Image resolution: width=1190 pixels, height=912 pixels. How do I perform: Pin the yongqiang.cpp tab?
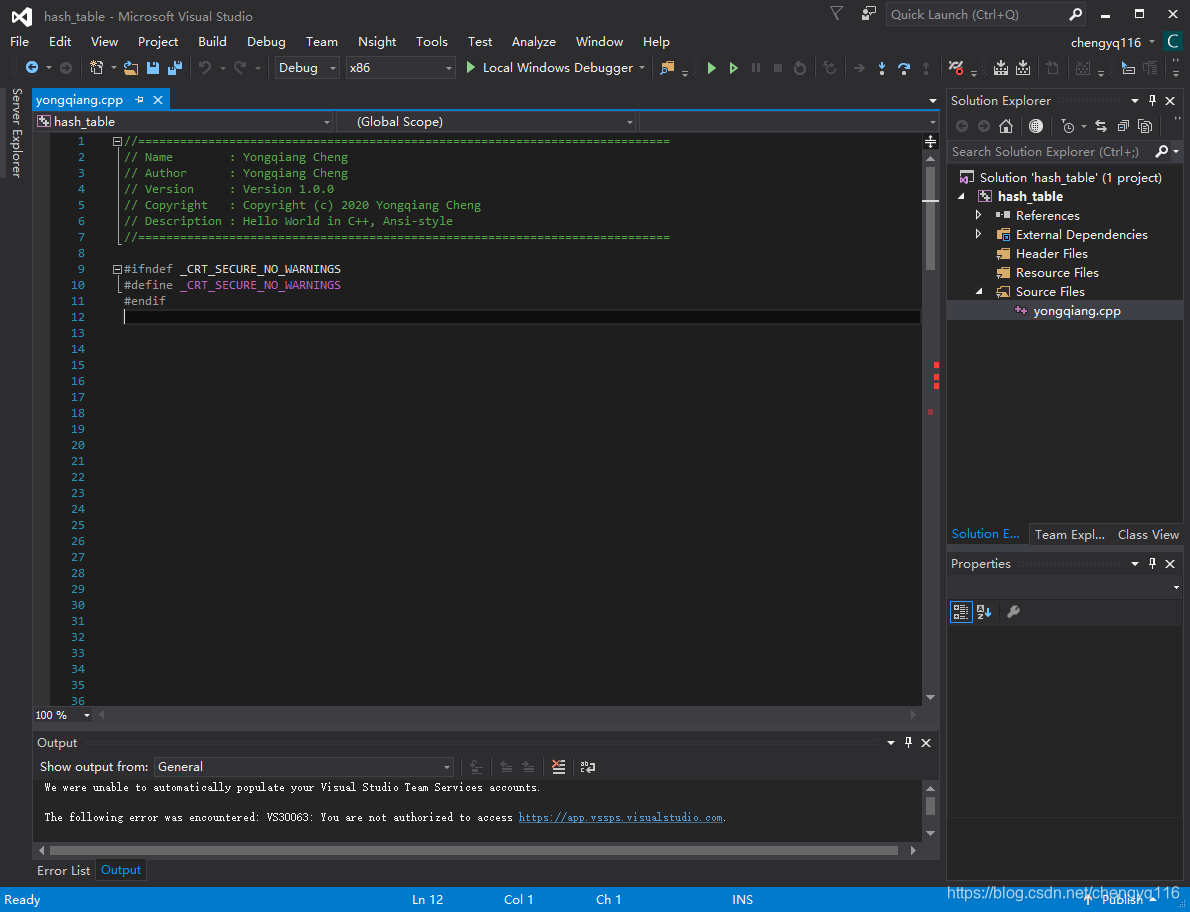pos(139,99)
